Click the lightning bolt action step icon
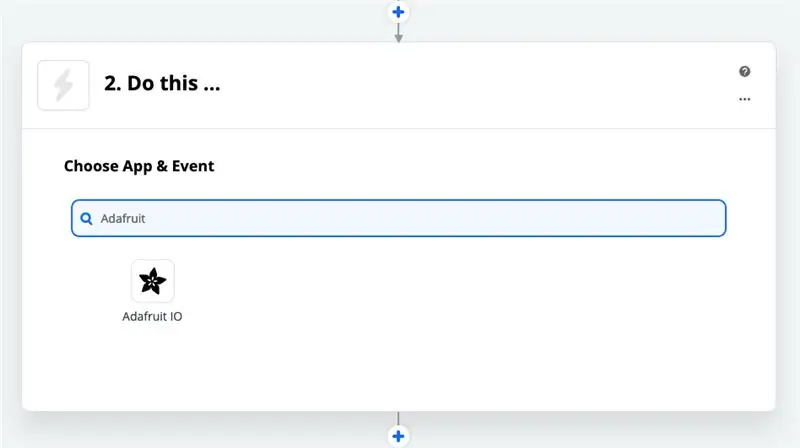This screenshot has width=800, height=448. 63,85
